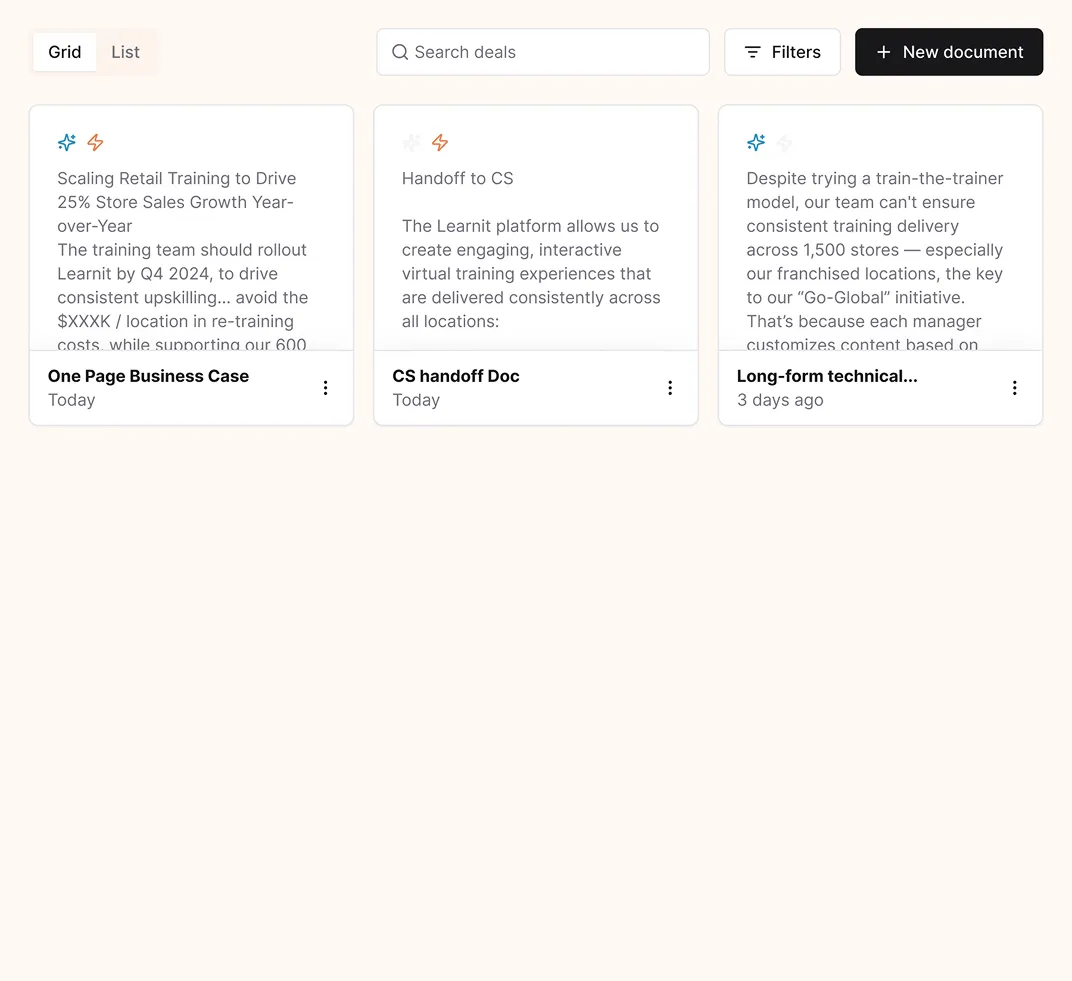Click 'Today' under CS handoff Doc
The width and height of the screenshot is (1072, 981).
point(416,400)
